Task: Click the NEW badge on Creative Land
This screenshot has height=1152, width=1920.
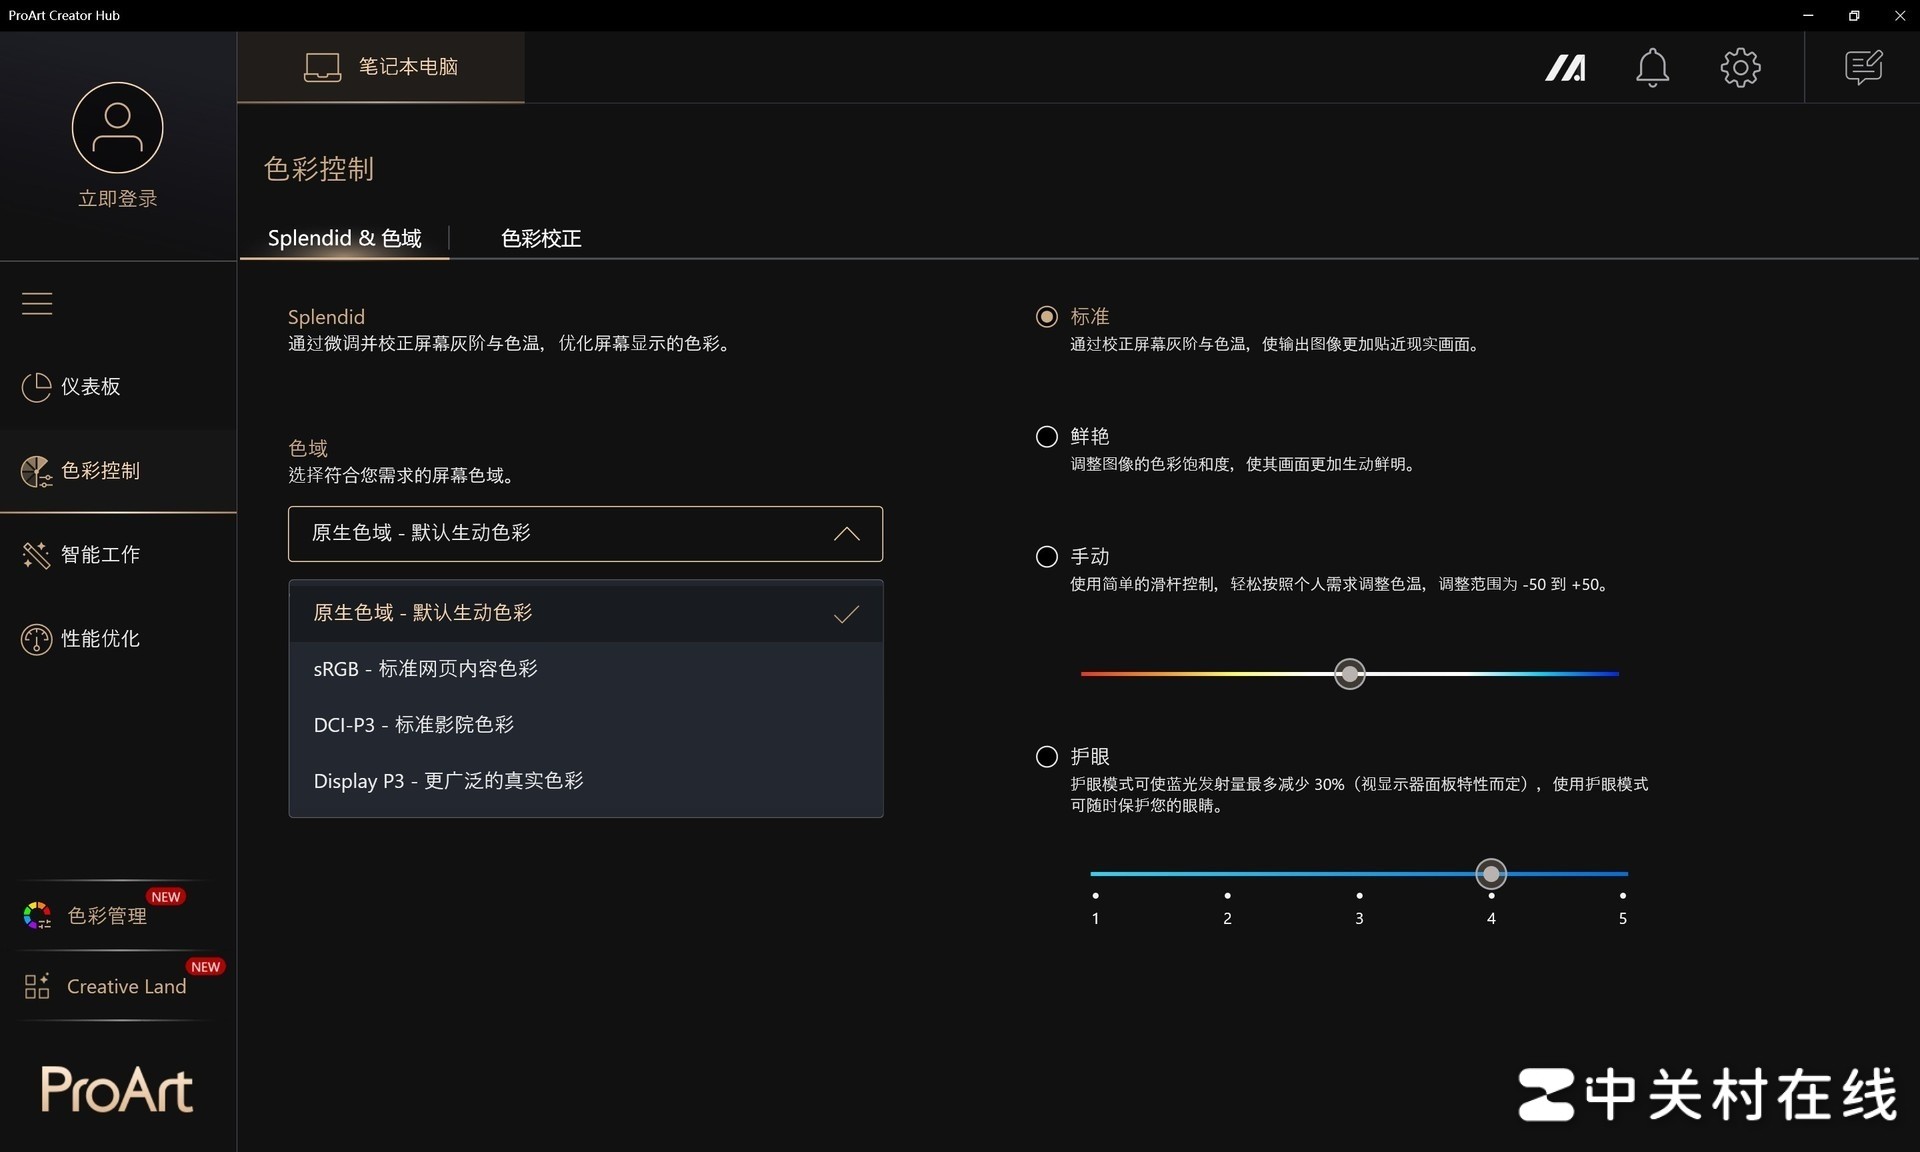Action: pos(205,967)
